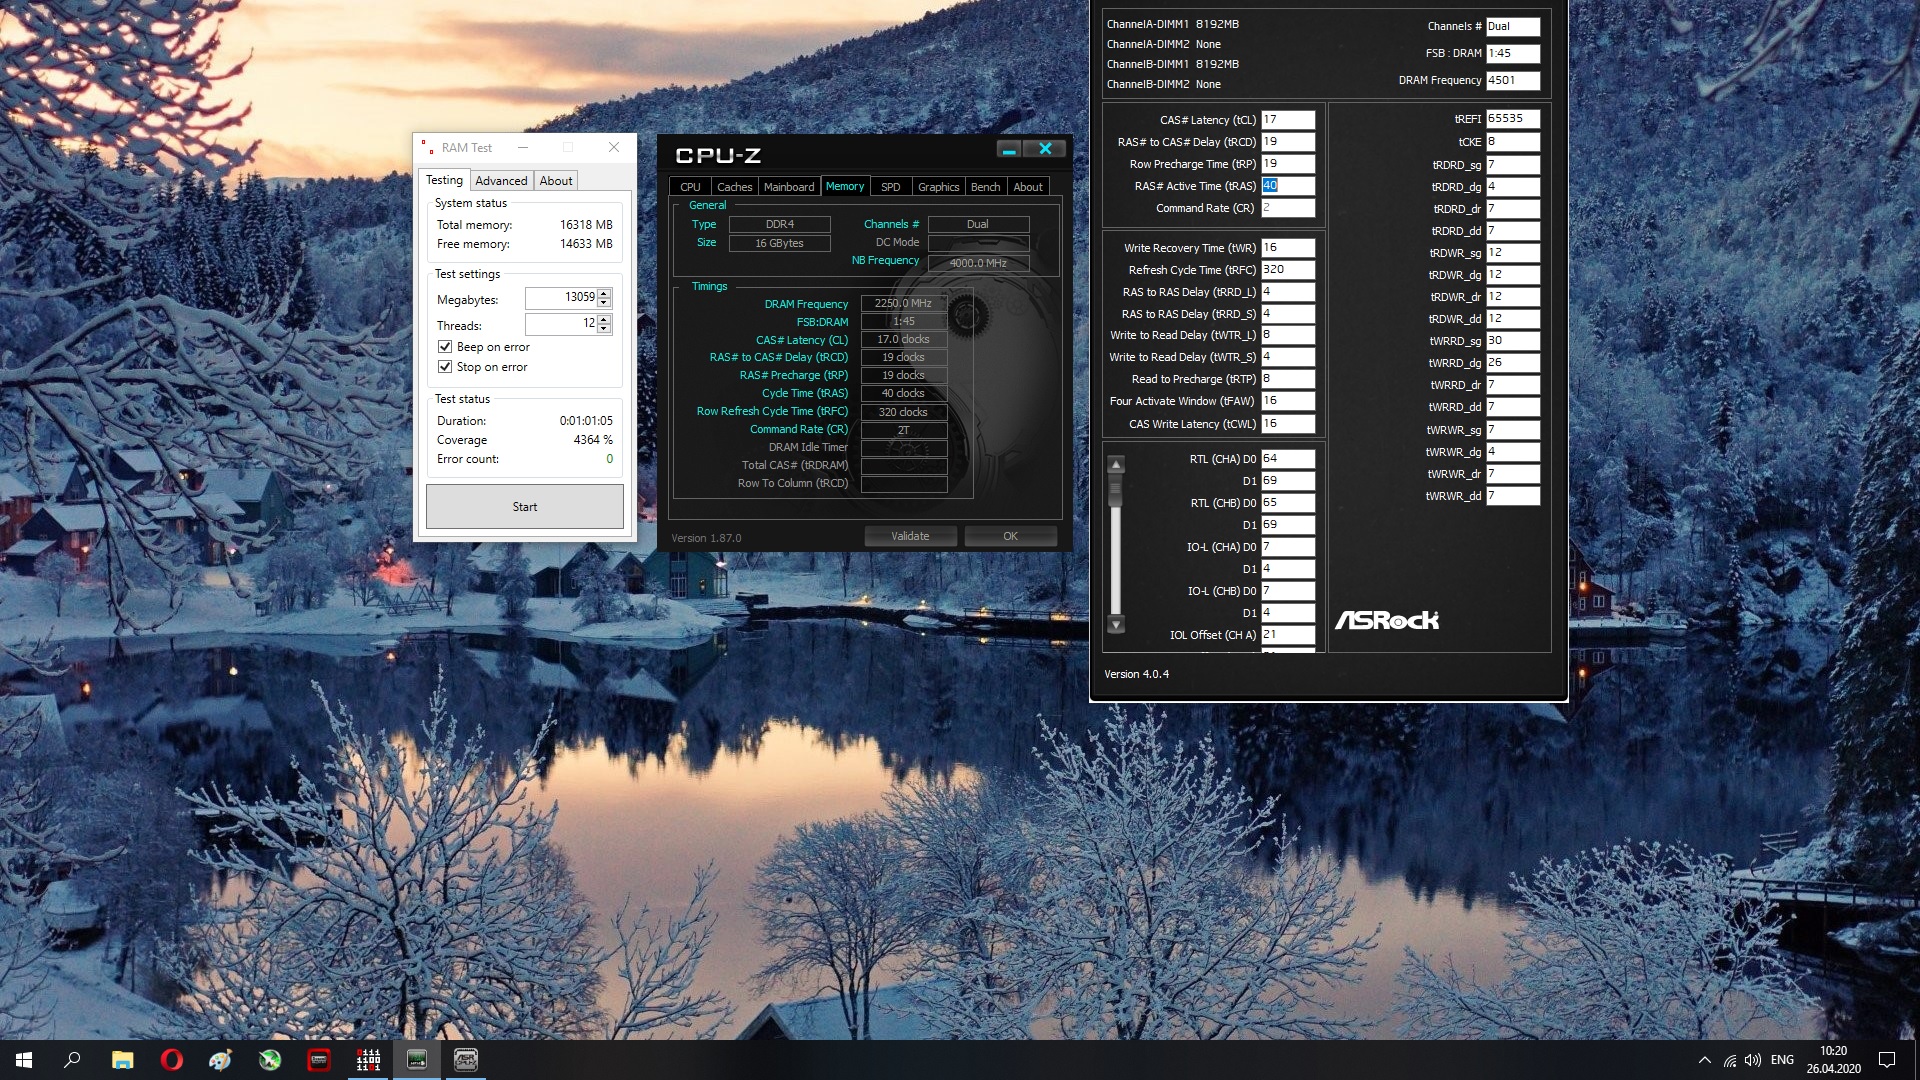Open the Advanced tab in RAM Test

click(501, 181)
